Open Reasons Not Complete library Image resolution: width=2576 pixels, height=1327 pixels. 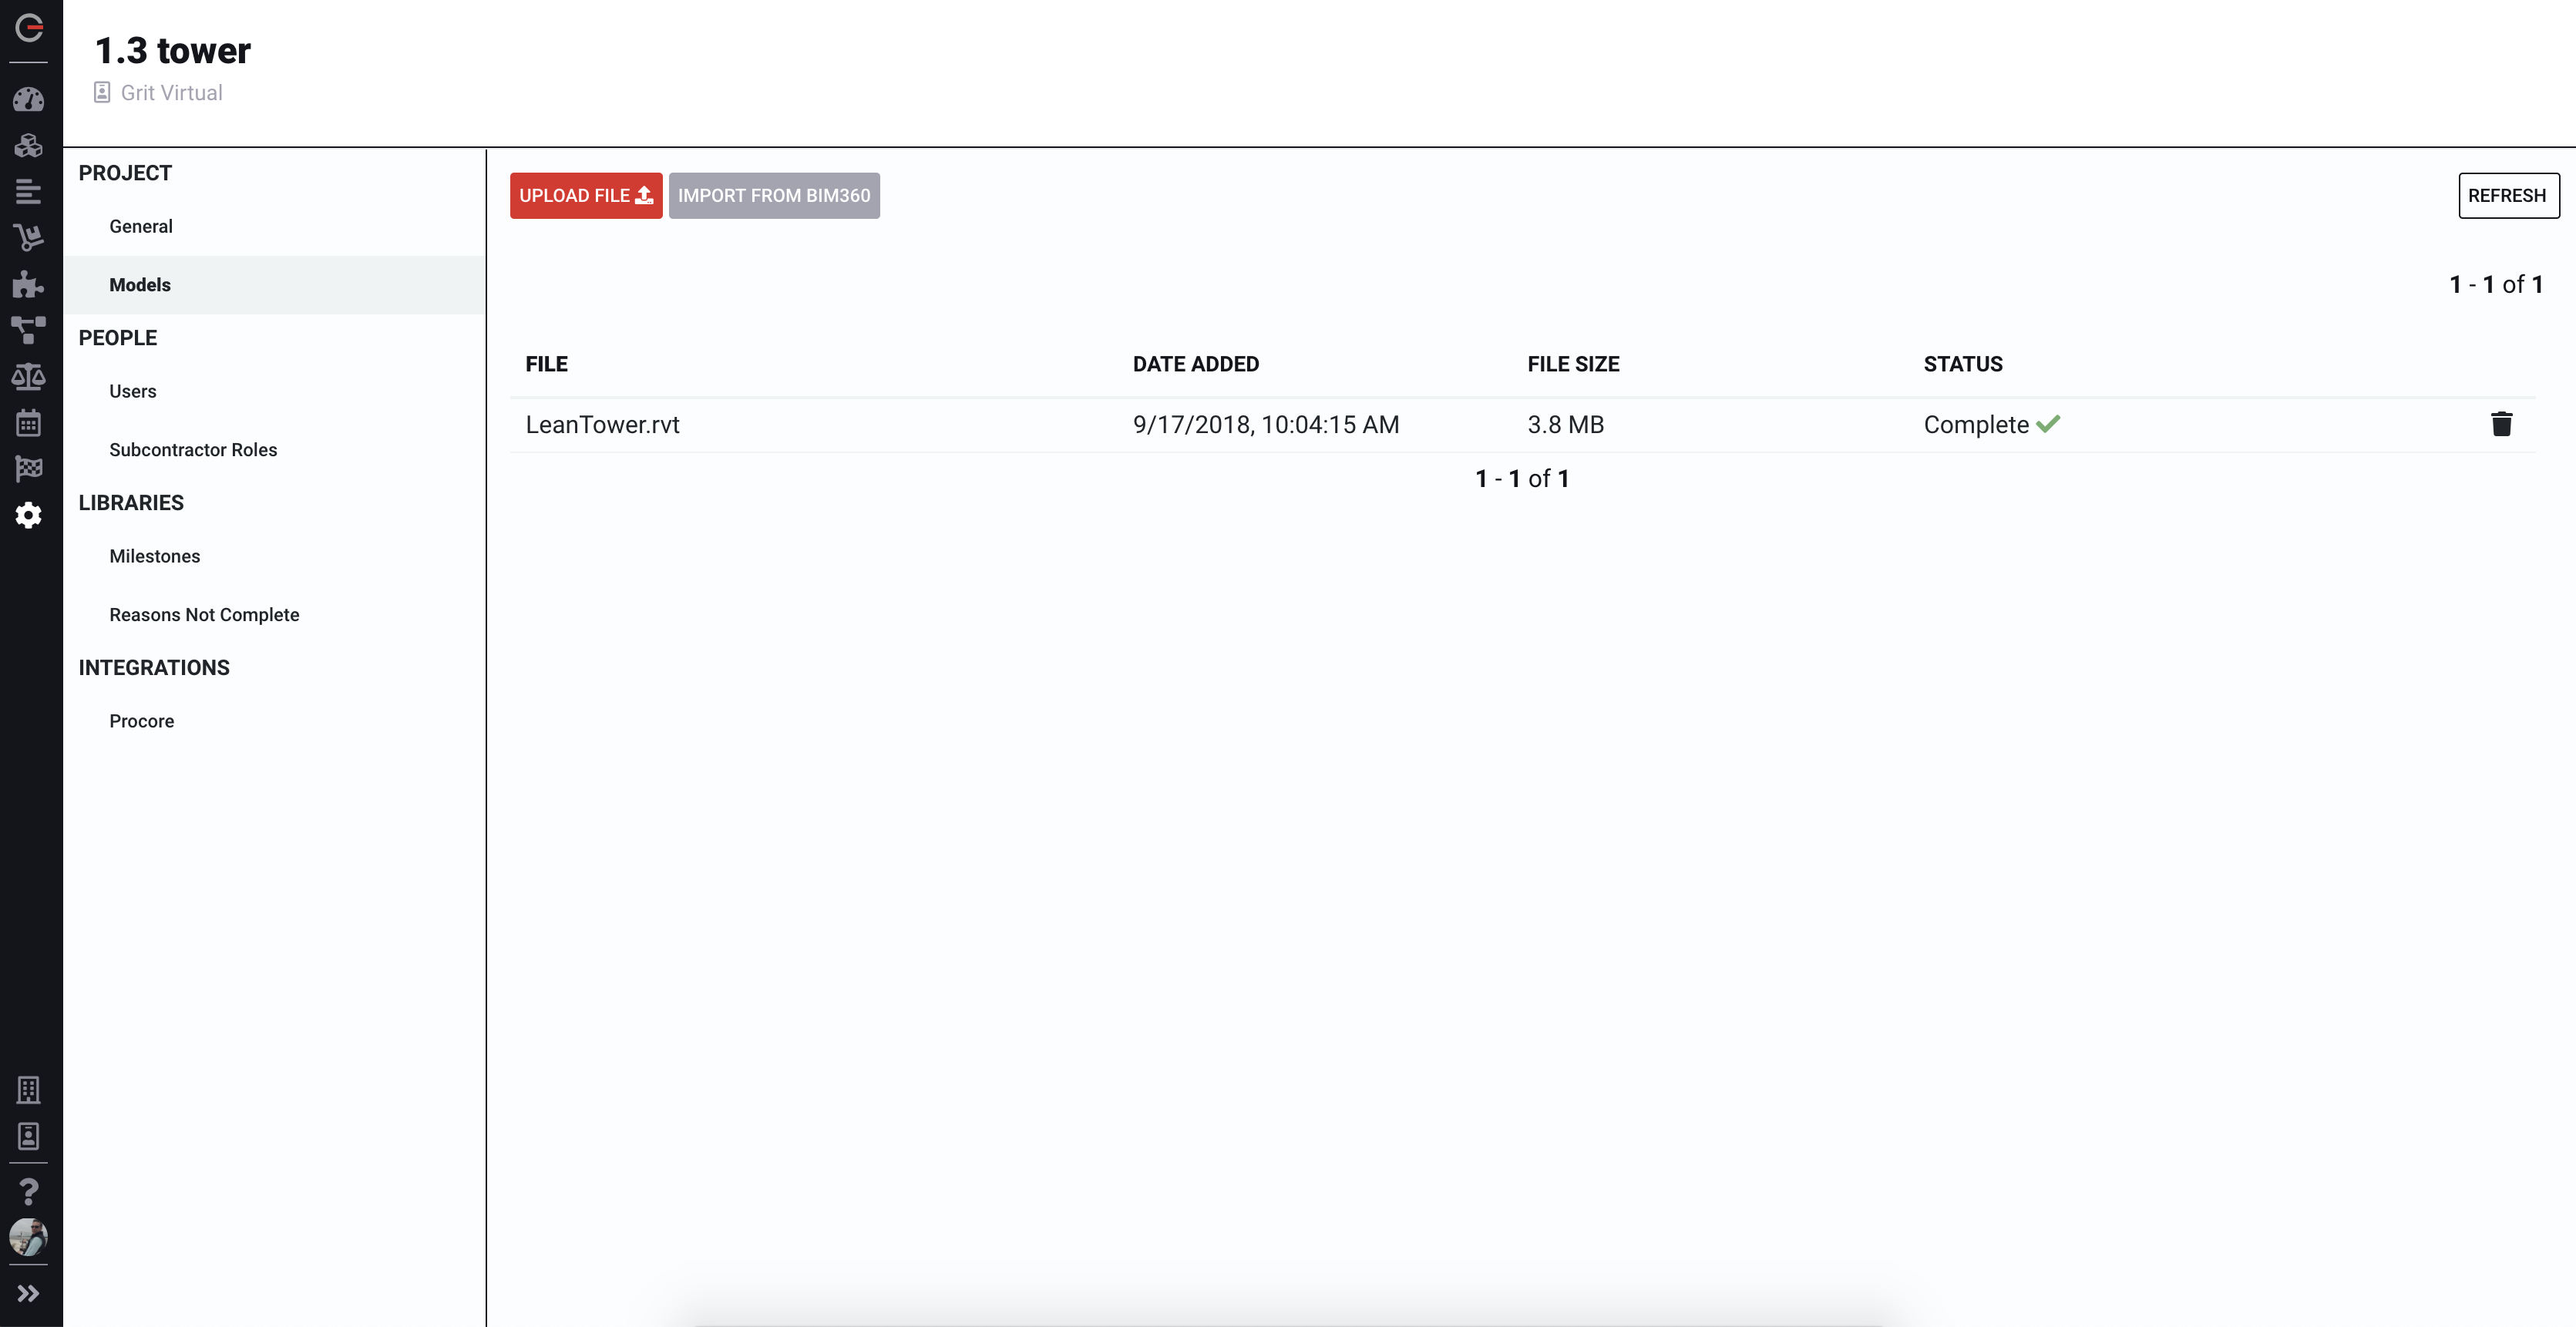[x=204, y=615]
